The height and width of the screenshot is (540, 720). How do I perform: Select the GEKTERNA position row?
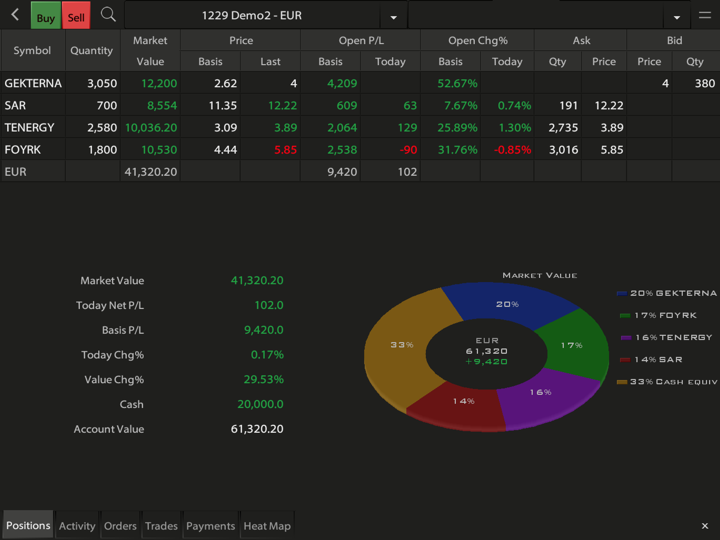coord(33,84)
